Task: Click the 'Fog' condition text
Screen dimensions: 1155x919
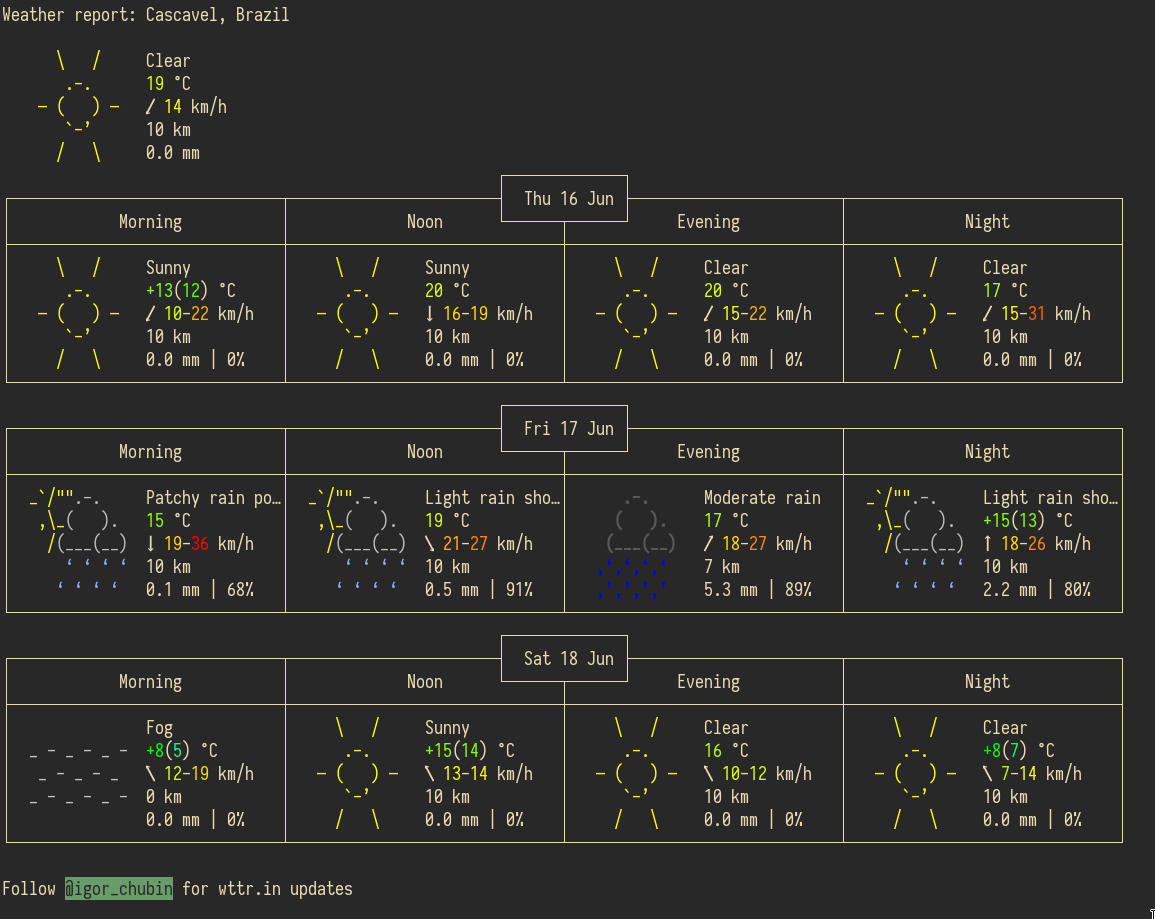Action: [159, 728]
